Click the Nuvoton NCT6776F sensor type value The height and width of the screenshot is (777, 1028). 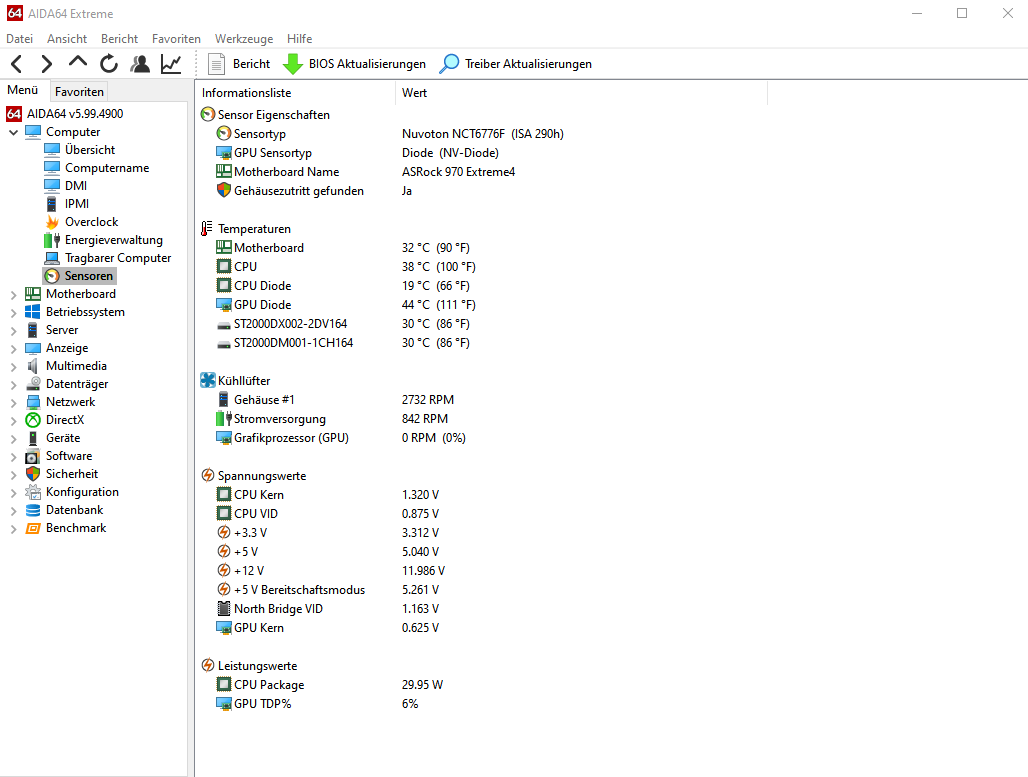point(483,134)
